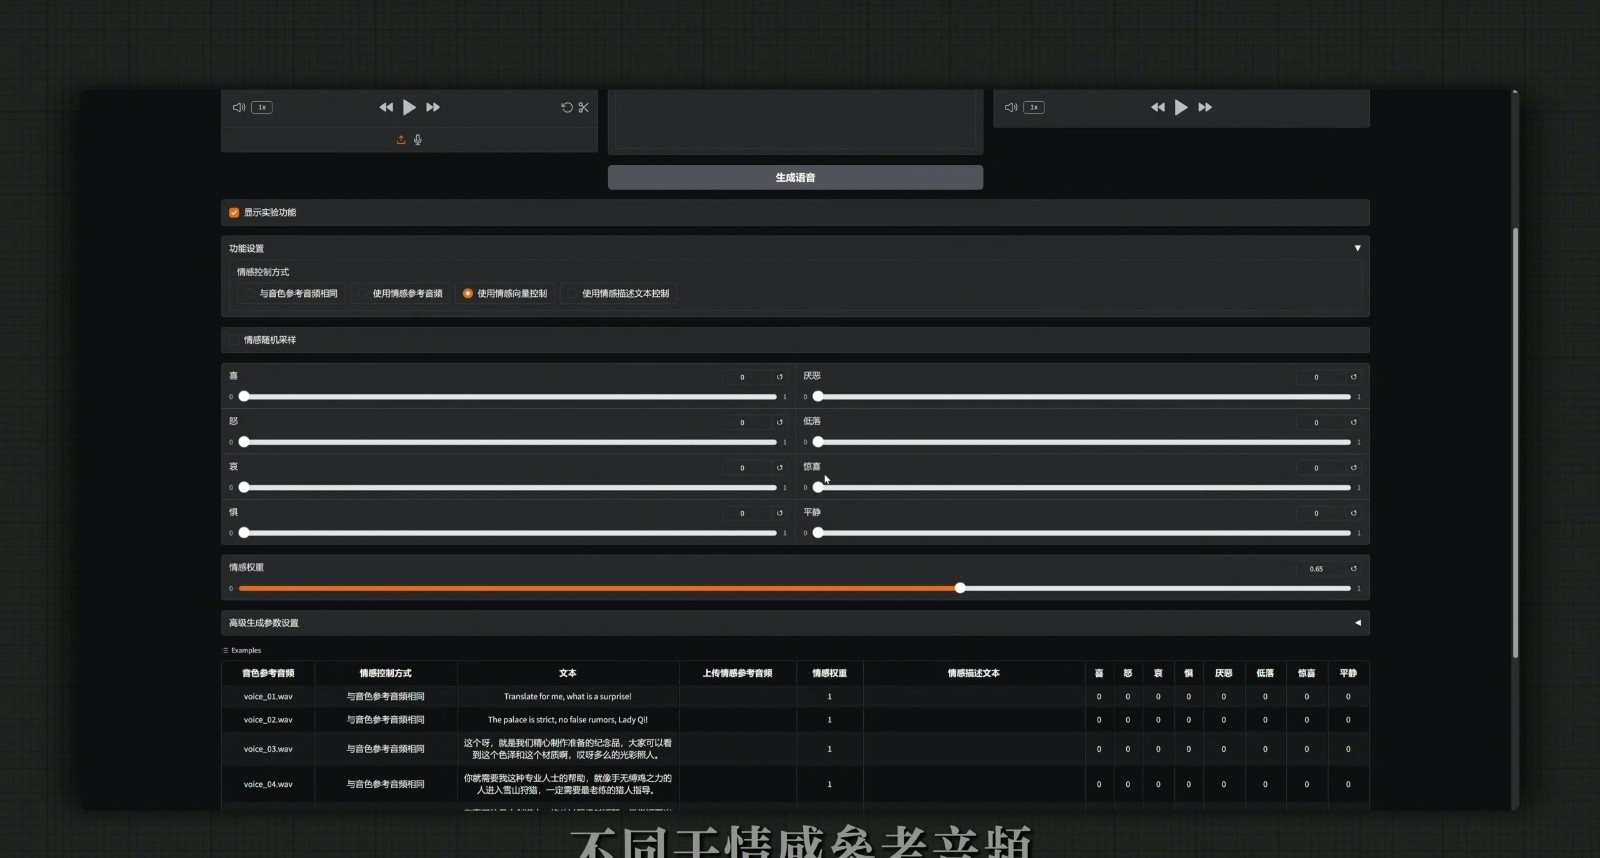This screenshot has width=1600, height=858.
Task: Collapse the 功能设置 section arrow
Action: coord(1357,248)
